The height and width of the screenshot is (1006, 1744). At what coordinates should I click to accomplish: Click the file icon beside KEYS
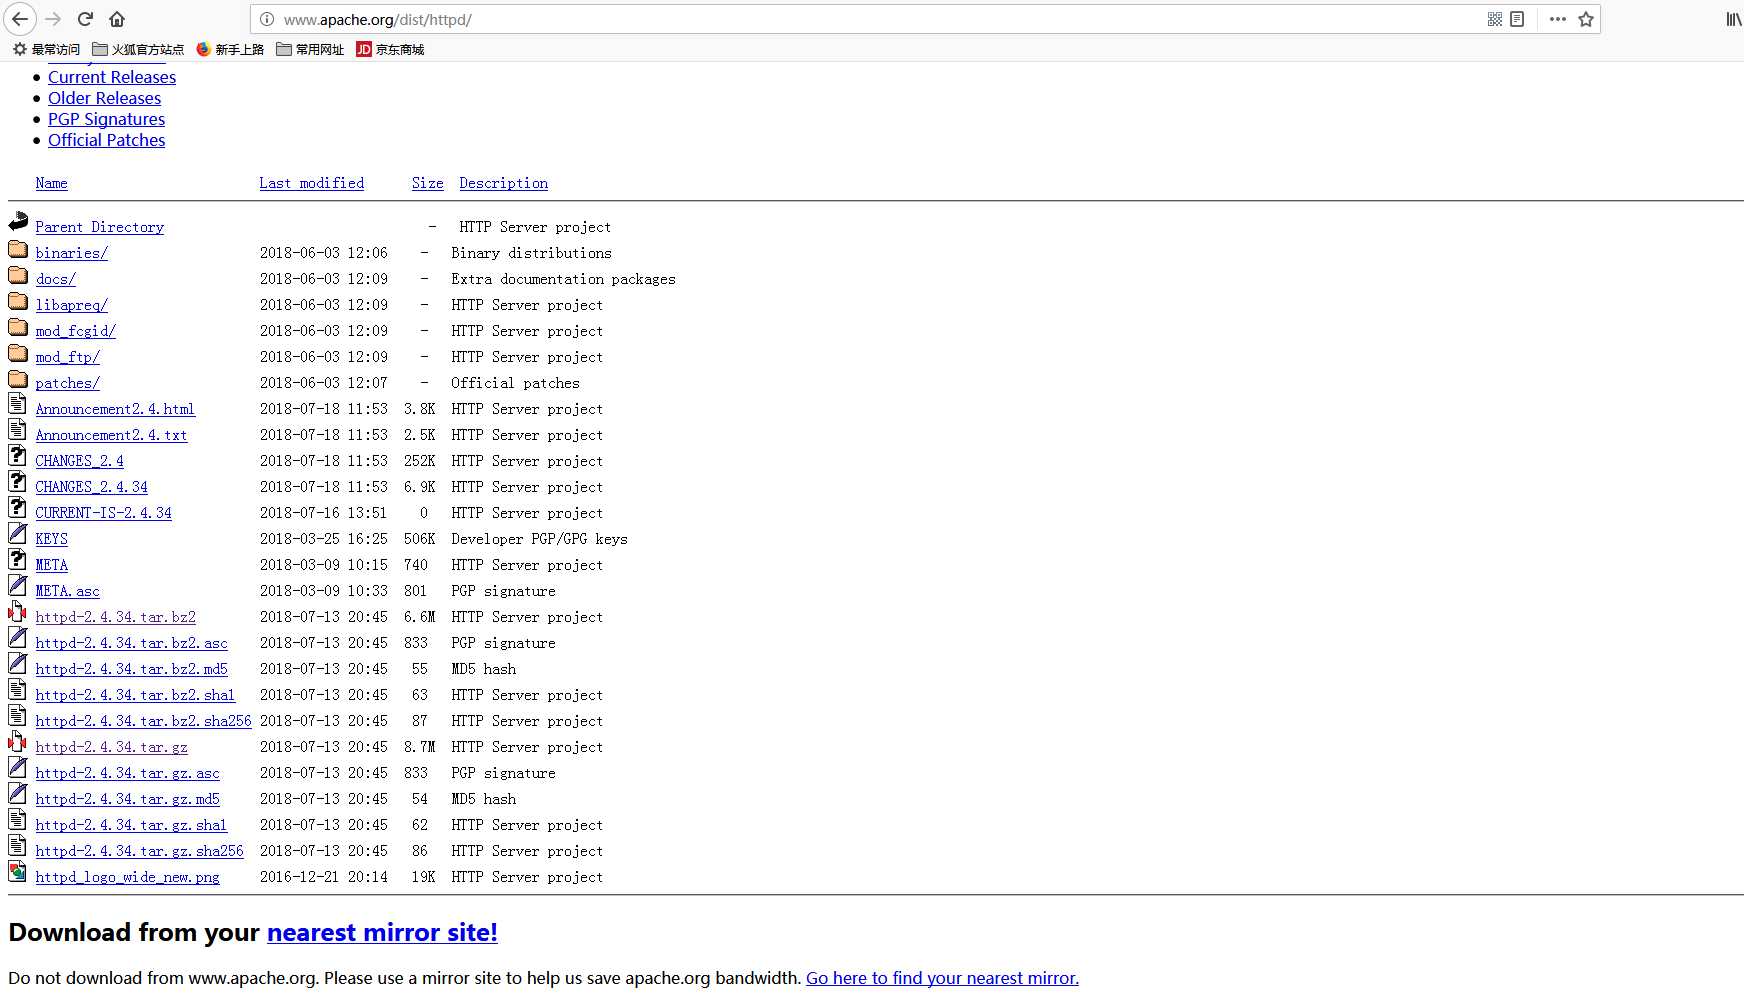[x=17, y=534]
